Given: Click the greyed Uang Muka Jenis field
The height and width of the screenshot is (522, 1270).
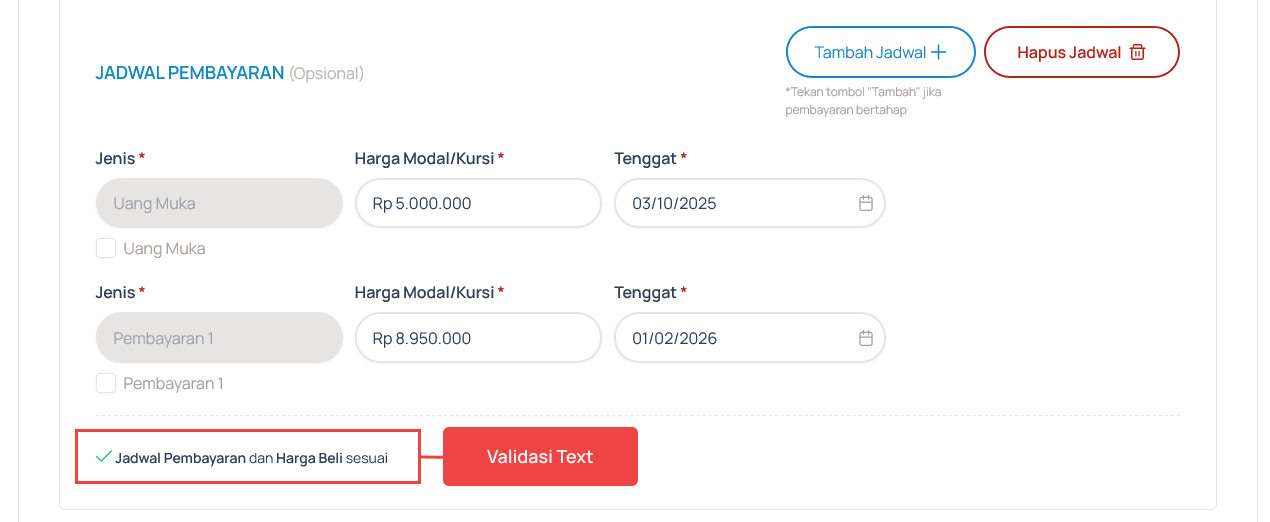Looking at the screenshot, I should pyautogui.click(x=219, y=203).
